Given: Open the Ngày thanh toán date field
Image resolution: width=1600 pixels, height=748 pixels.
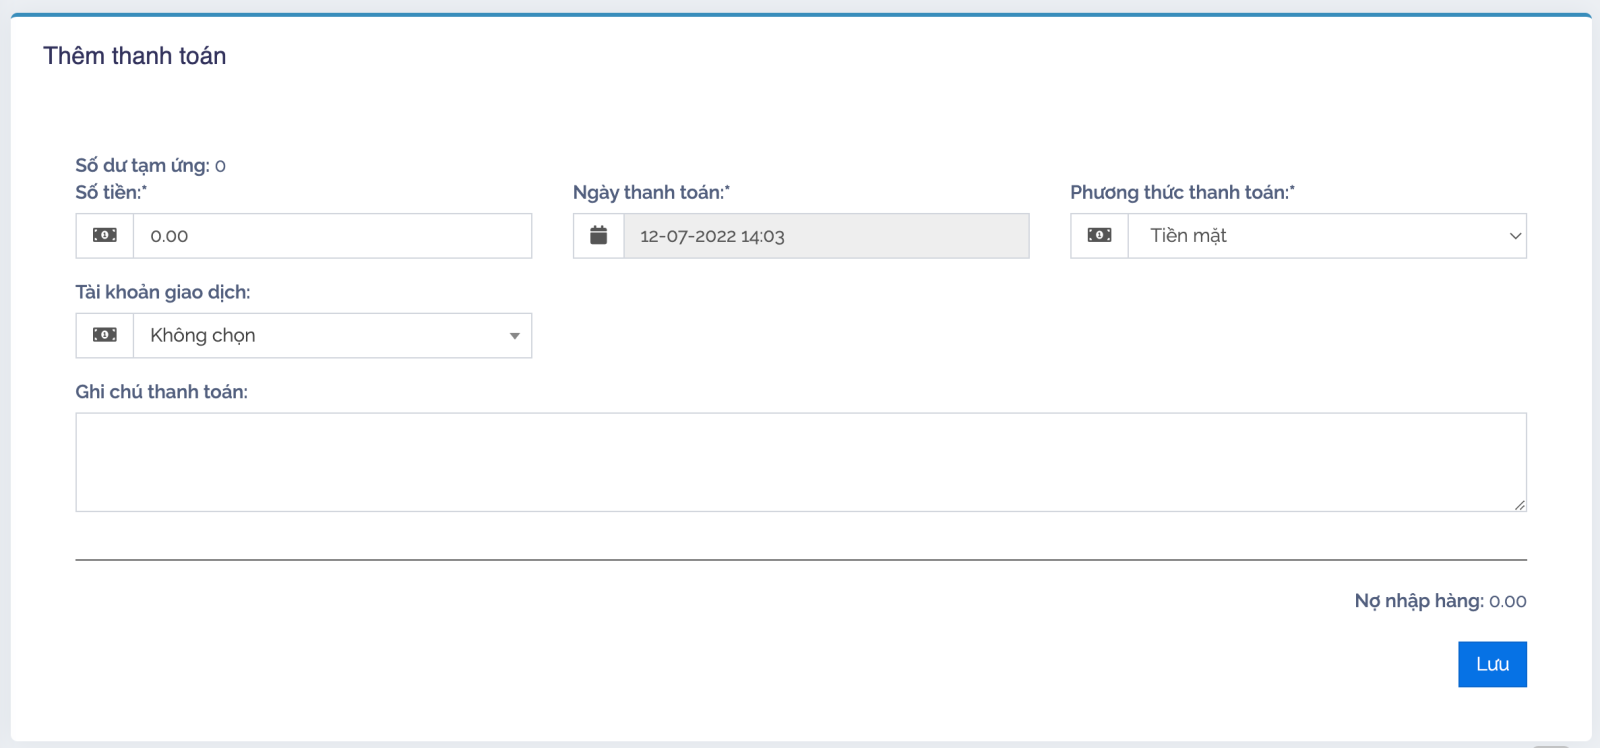Looking at the screenshot, I should pos(826,236).
